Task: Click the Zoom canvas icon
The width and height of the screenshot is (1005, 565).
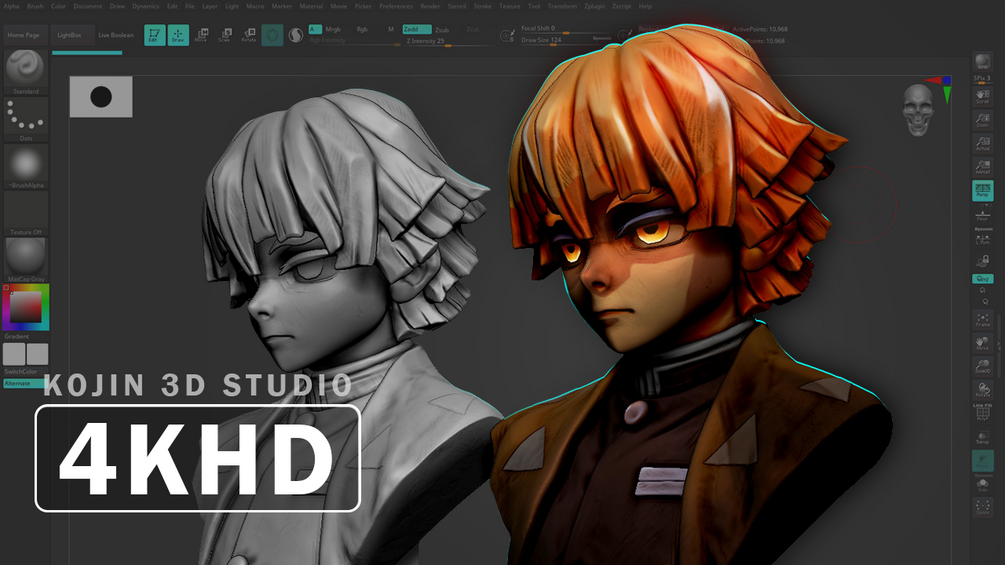Action: 983,120
